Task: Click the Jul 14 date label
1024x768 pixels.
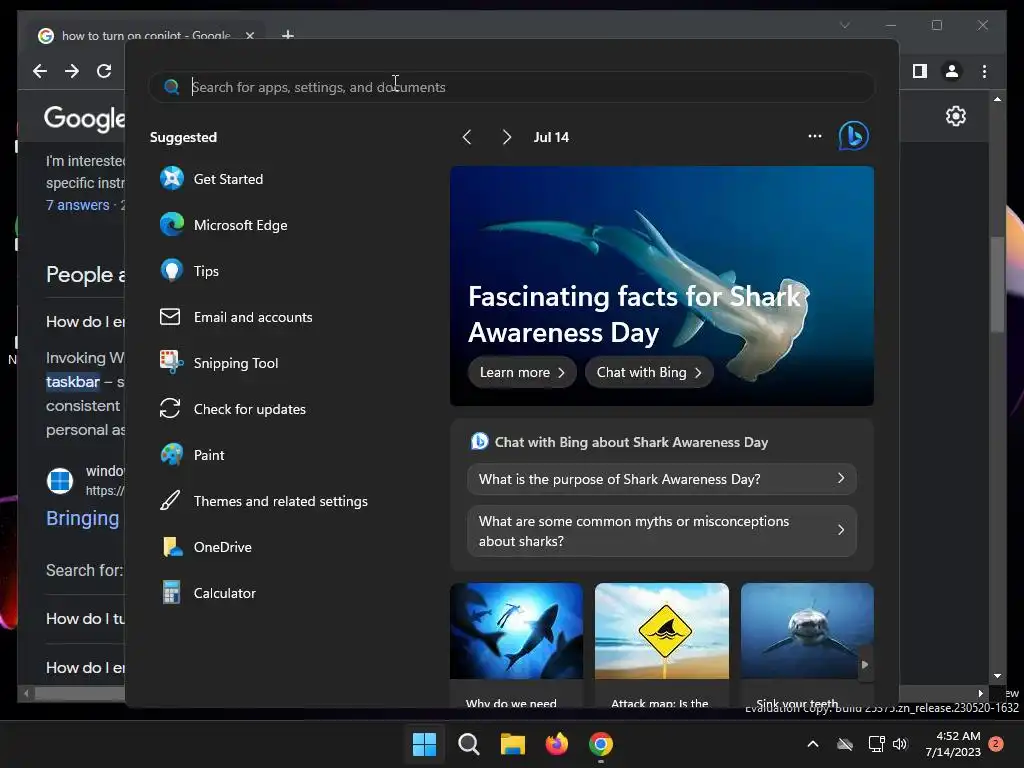Action: (551, 137)
